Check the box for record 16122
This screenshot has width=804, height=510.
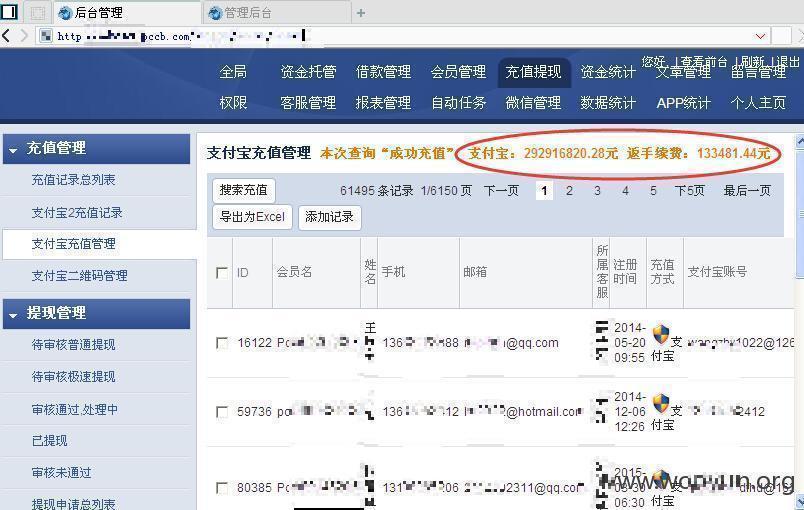click(x=222, y=343)
